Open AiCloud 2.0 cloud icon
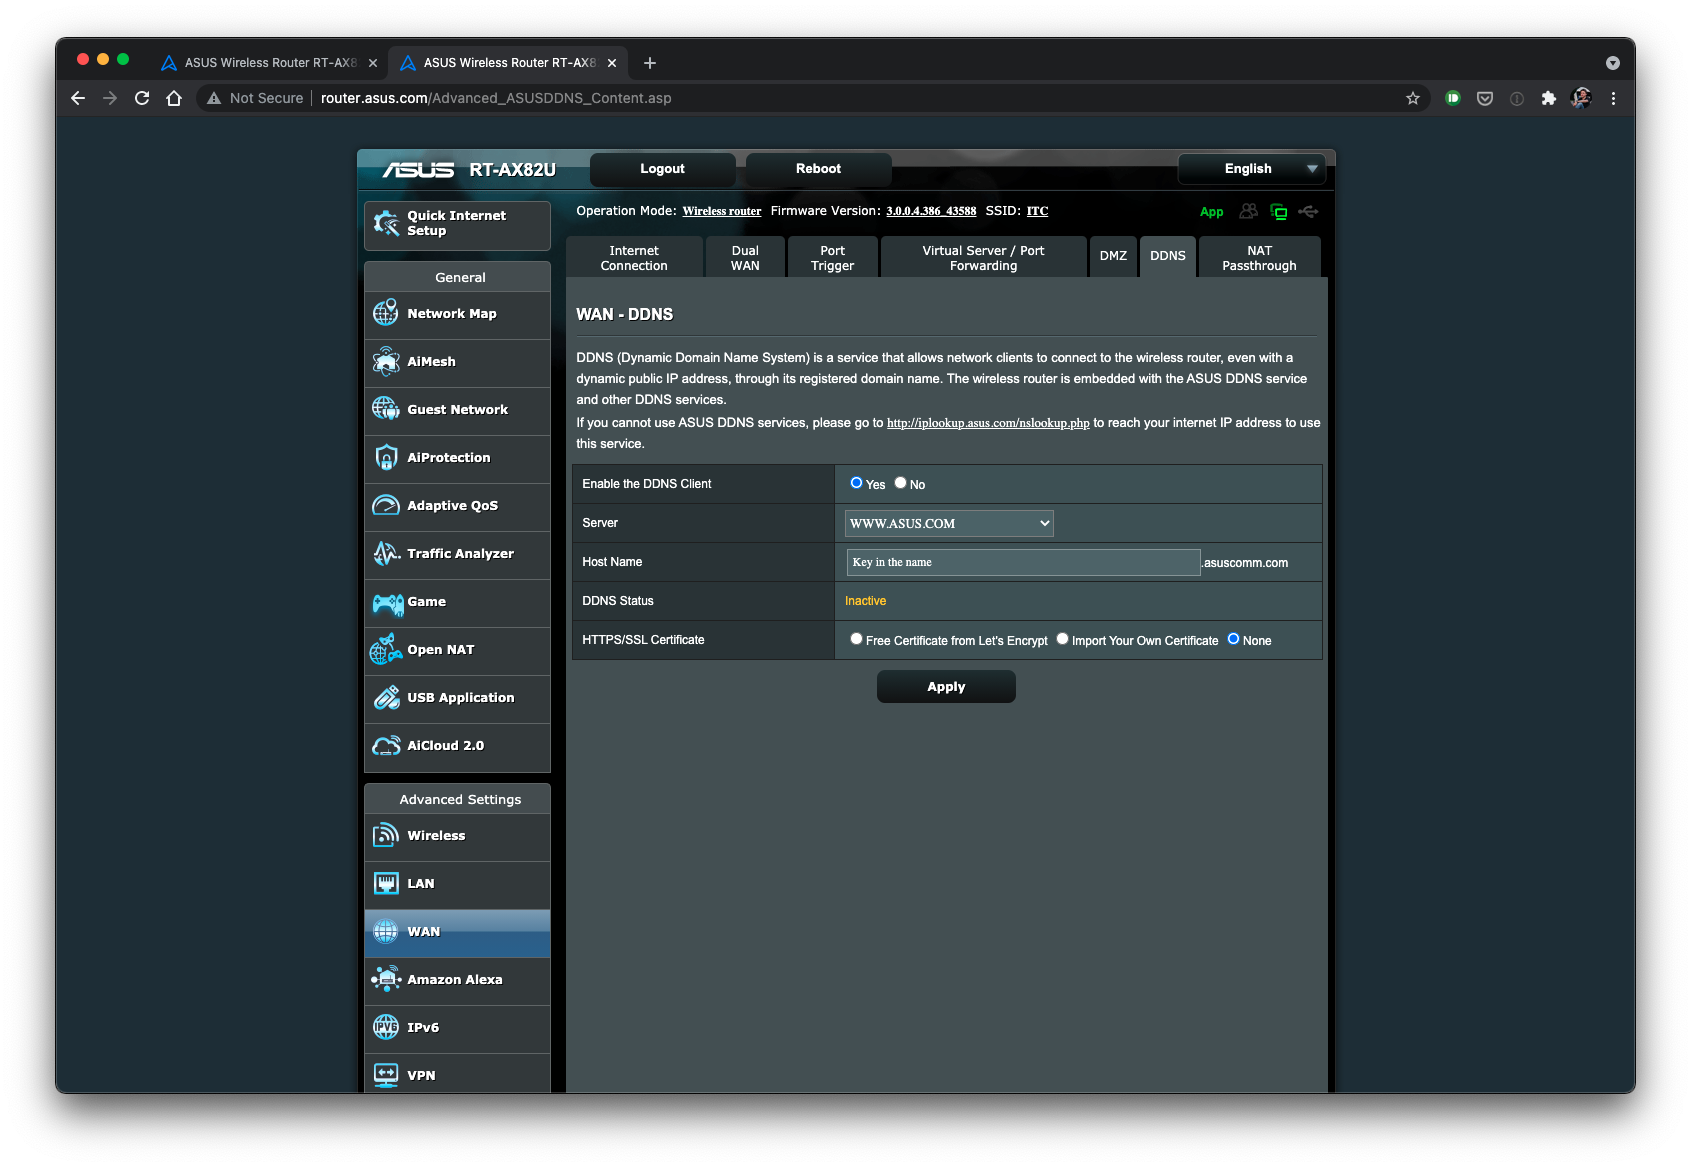Image resolution: width=1691 pixels, height=1167 pixels. [386, 746]
